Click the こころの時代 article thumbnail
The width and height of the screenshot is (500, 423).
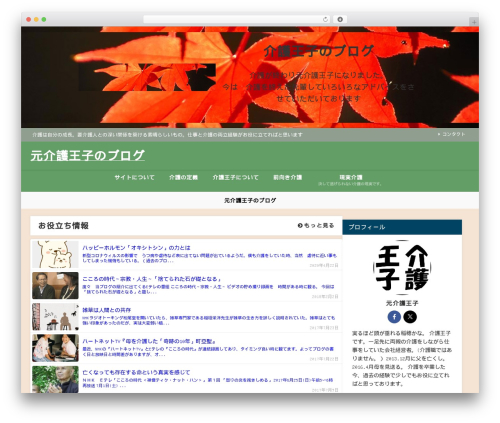(x=55, y=285)
